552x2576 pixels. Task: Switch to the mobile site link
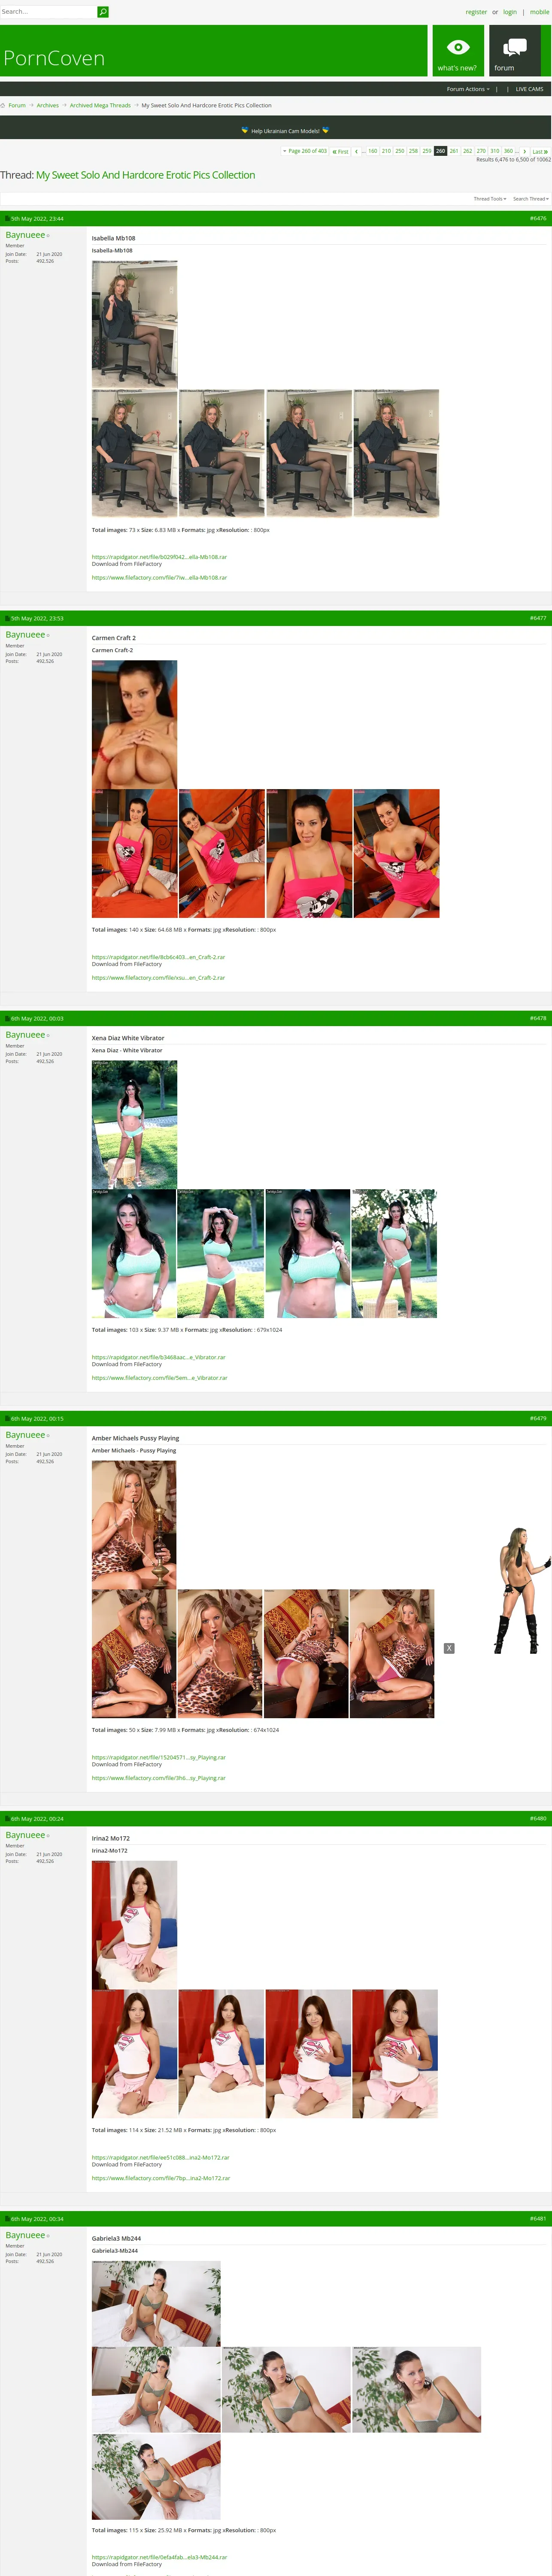click(539, 12)
